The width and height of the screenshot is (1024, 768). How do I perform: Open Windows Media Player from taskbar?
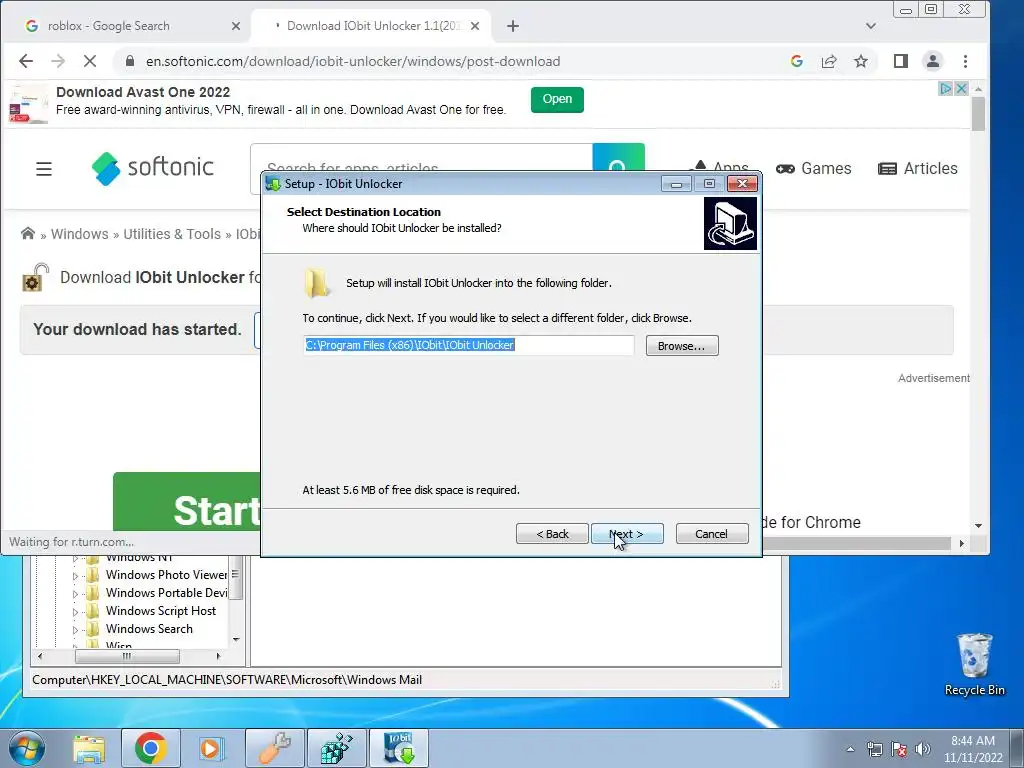[211, 748]
